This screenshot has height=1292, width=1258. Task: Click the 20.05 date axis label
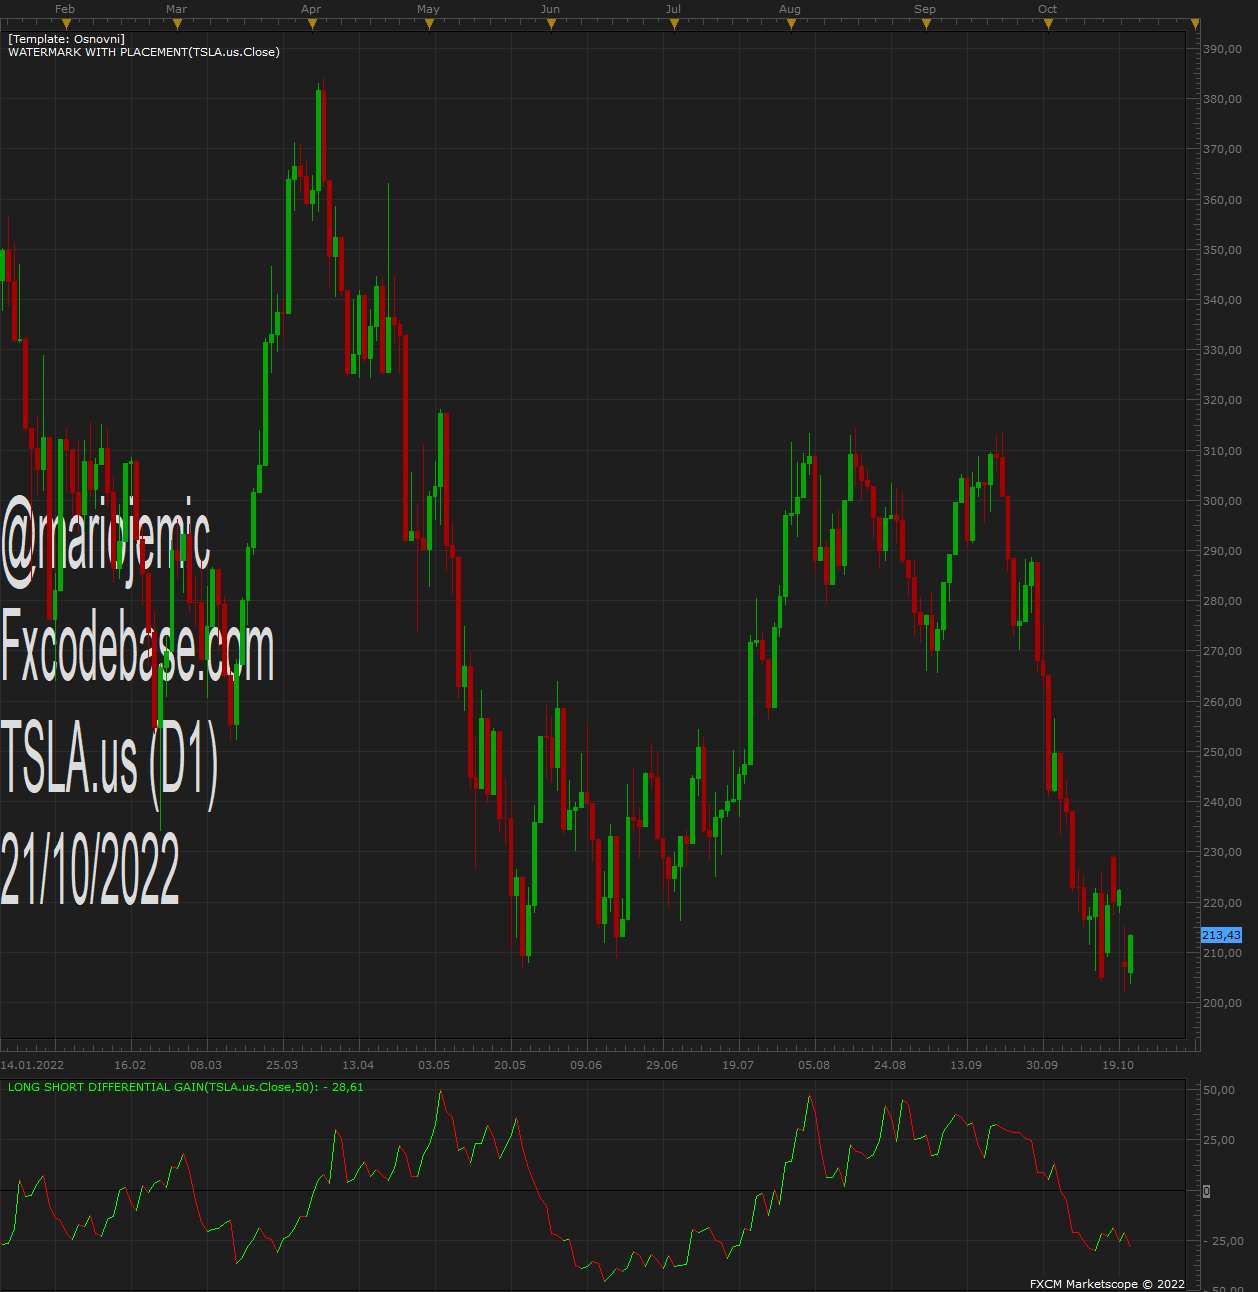coord(510,1065)
